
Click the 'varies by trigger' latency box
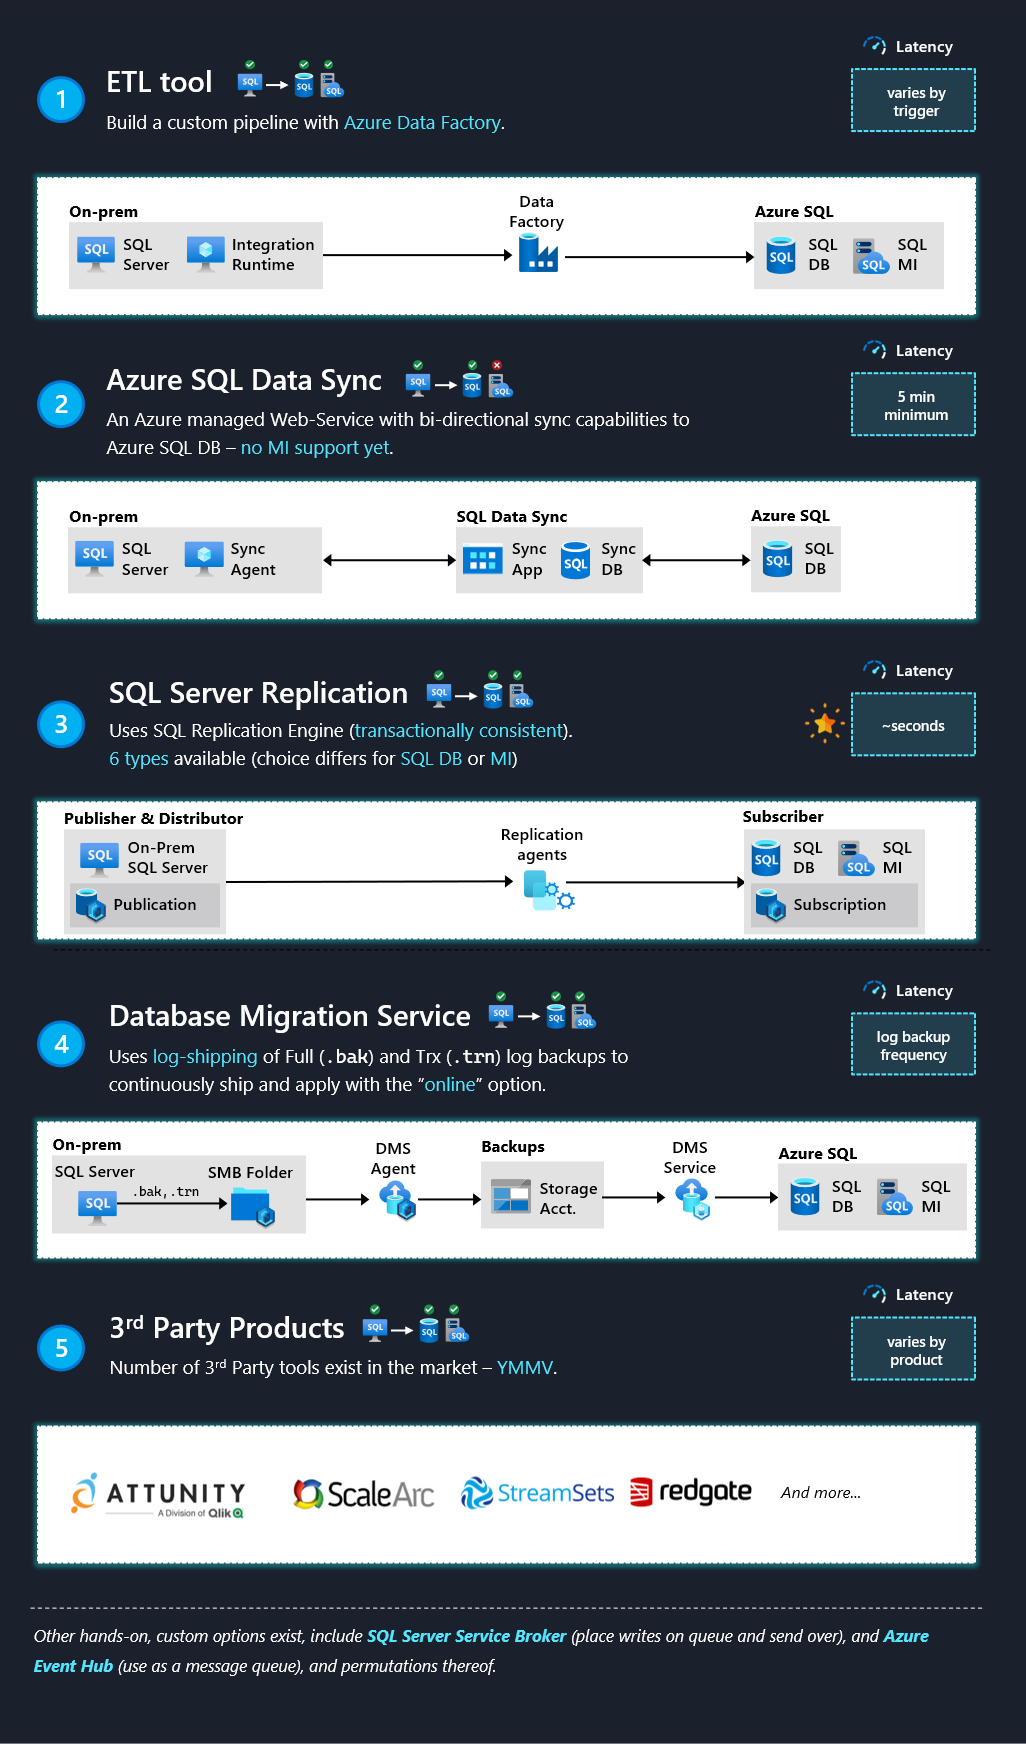click(x=913, y=100)
